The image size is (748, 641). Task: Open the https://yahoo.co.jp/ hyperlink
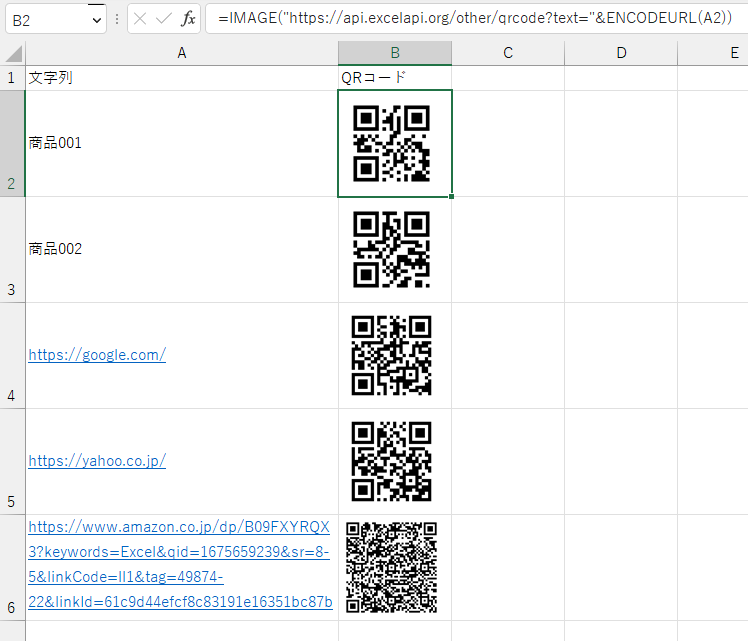click(97, 461)
